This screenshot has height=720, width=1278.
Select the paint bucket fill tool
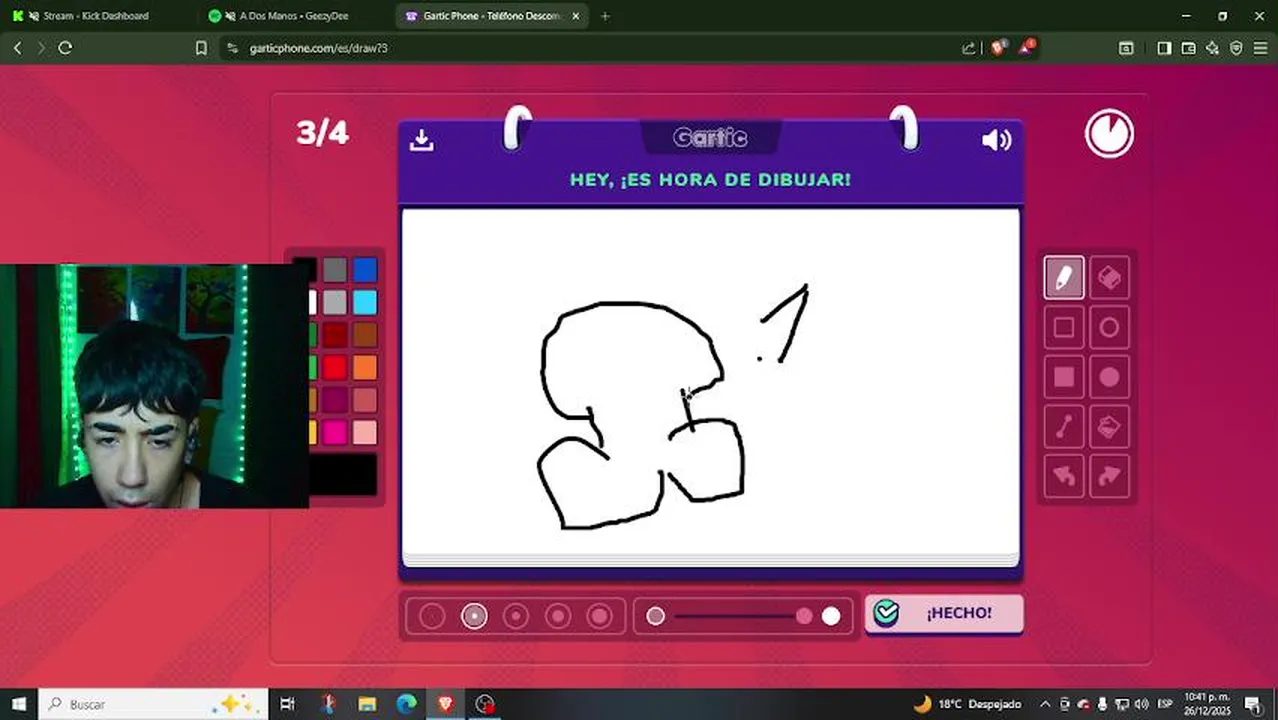(1109, 427)
